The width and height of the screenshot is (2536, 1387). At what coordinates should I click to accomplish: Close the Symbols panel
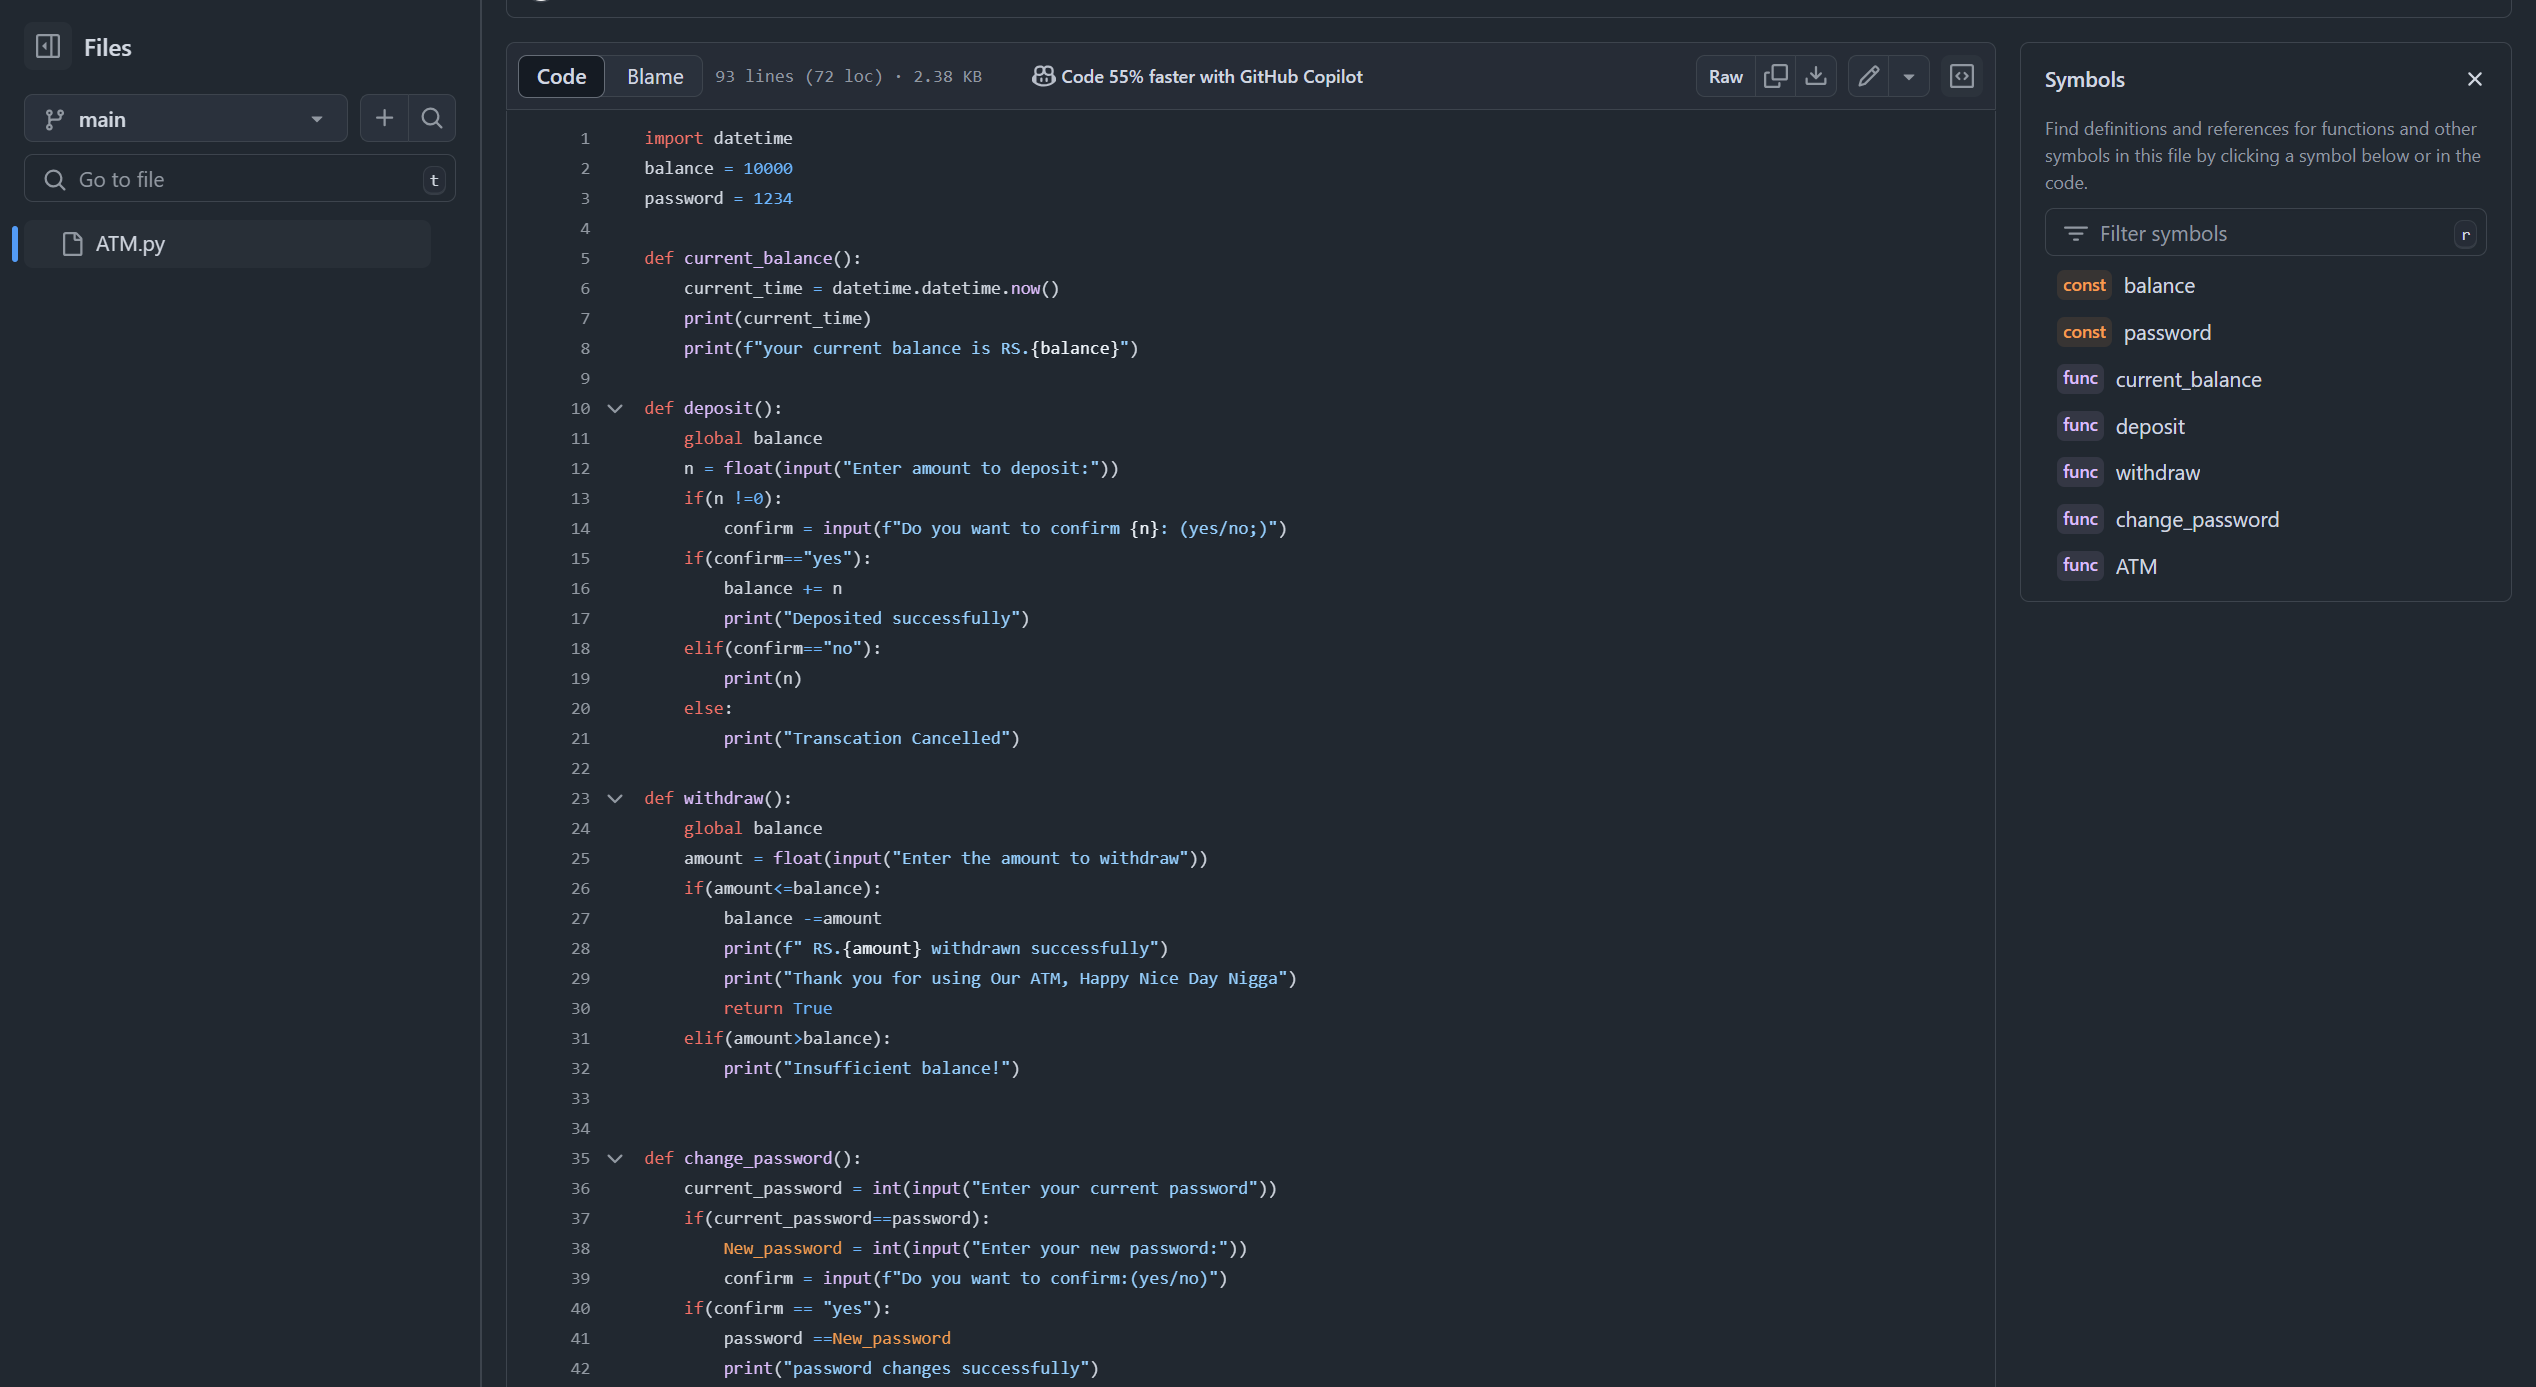click(x=2475, y=79)
